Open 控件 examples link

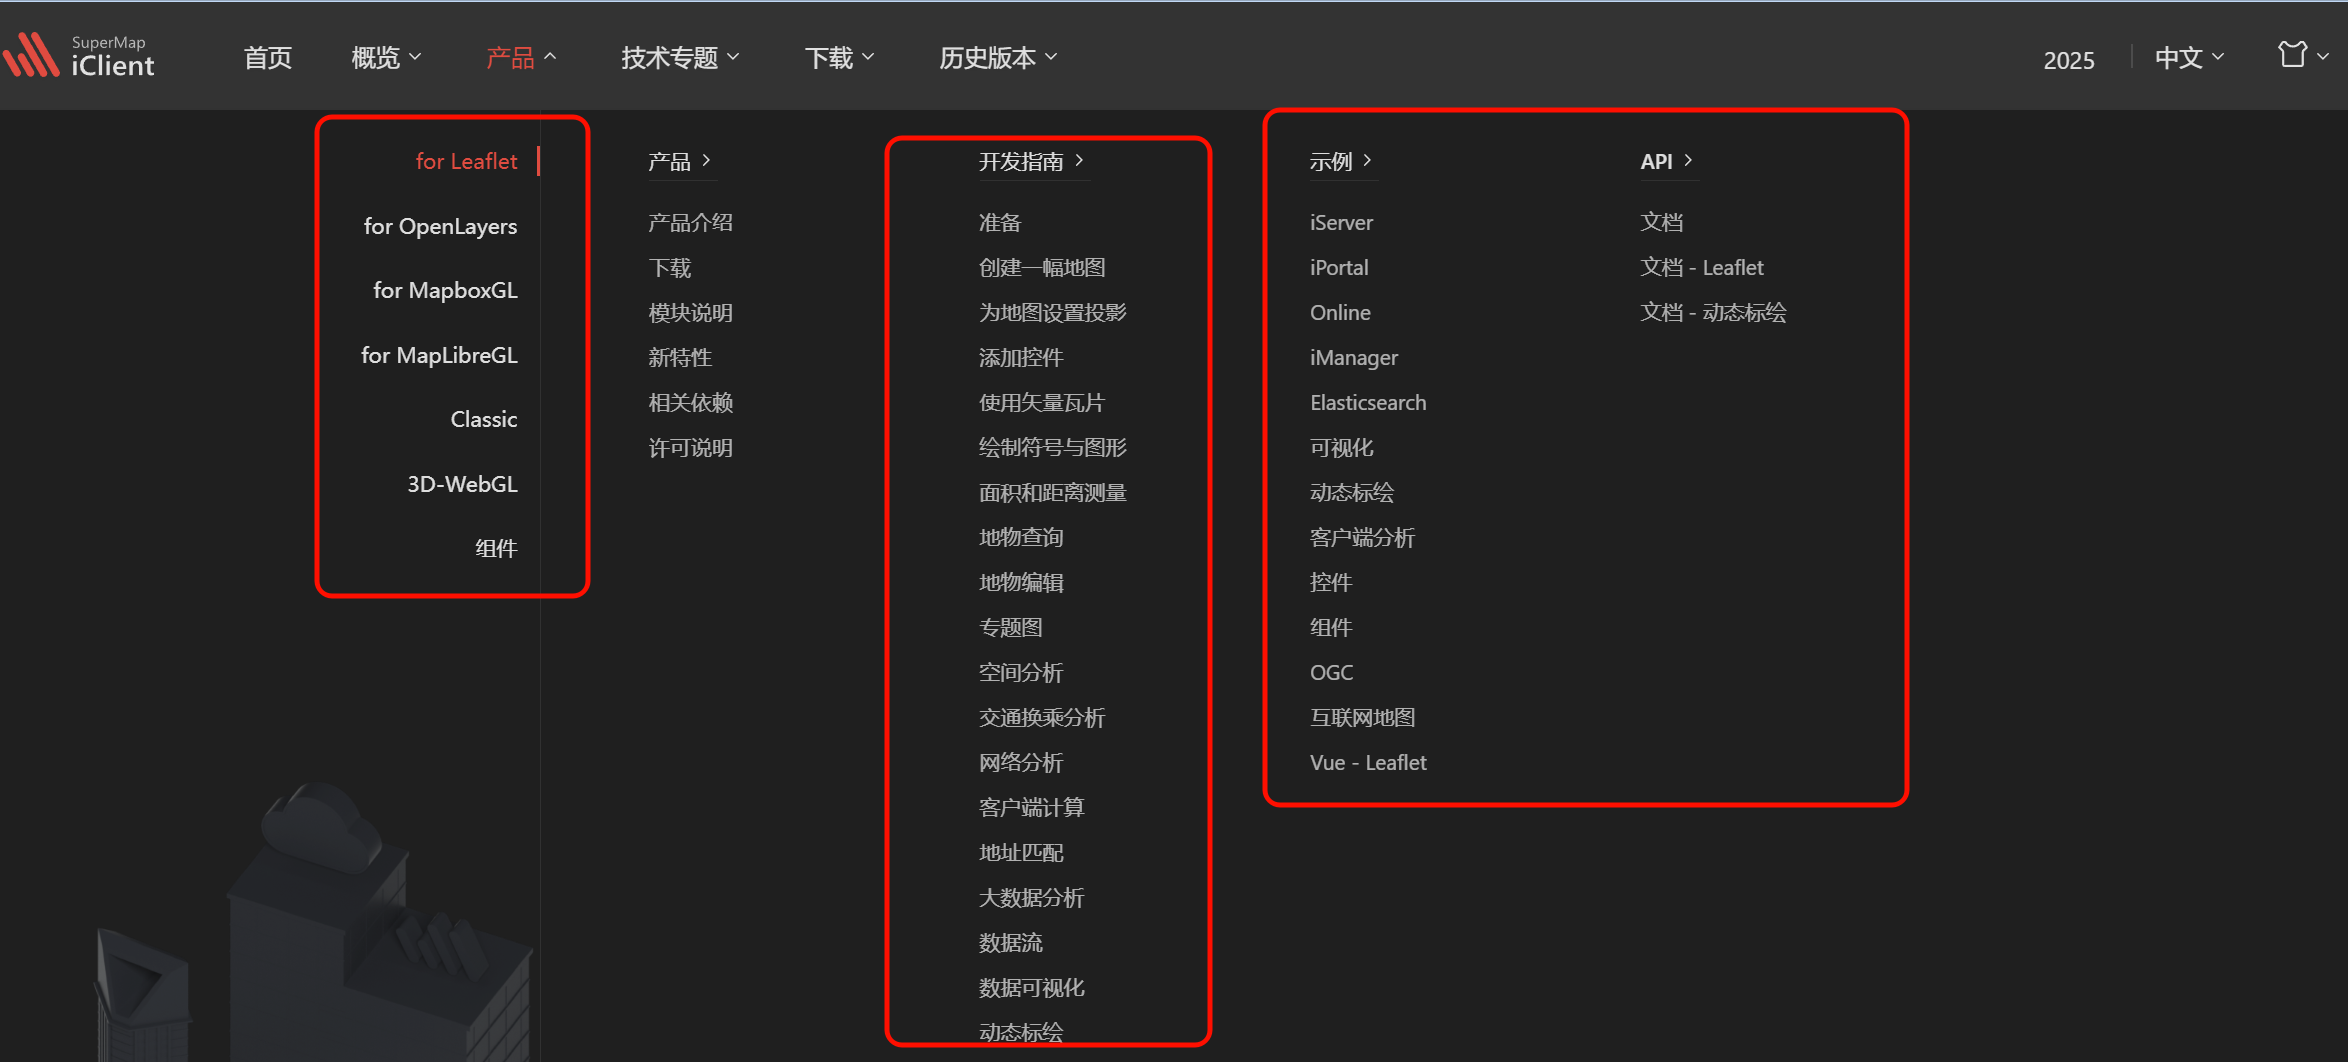click(x=1331, y=582)
